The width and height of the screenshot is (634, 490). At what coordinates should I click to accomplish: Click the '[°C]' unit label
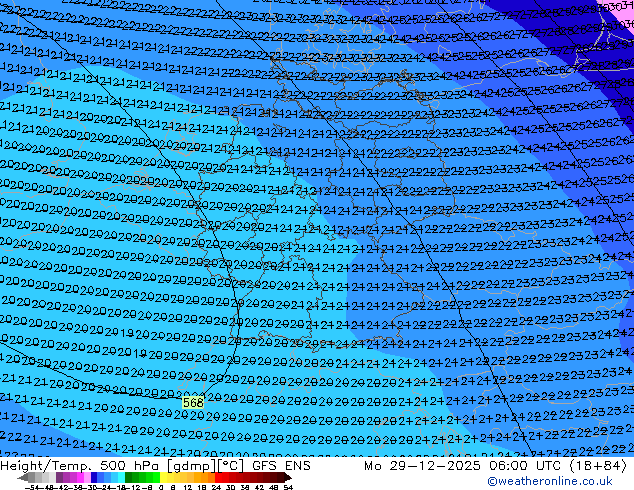click(x=231, y=466)
